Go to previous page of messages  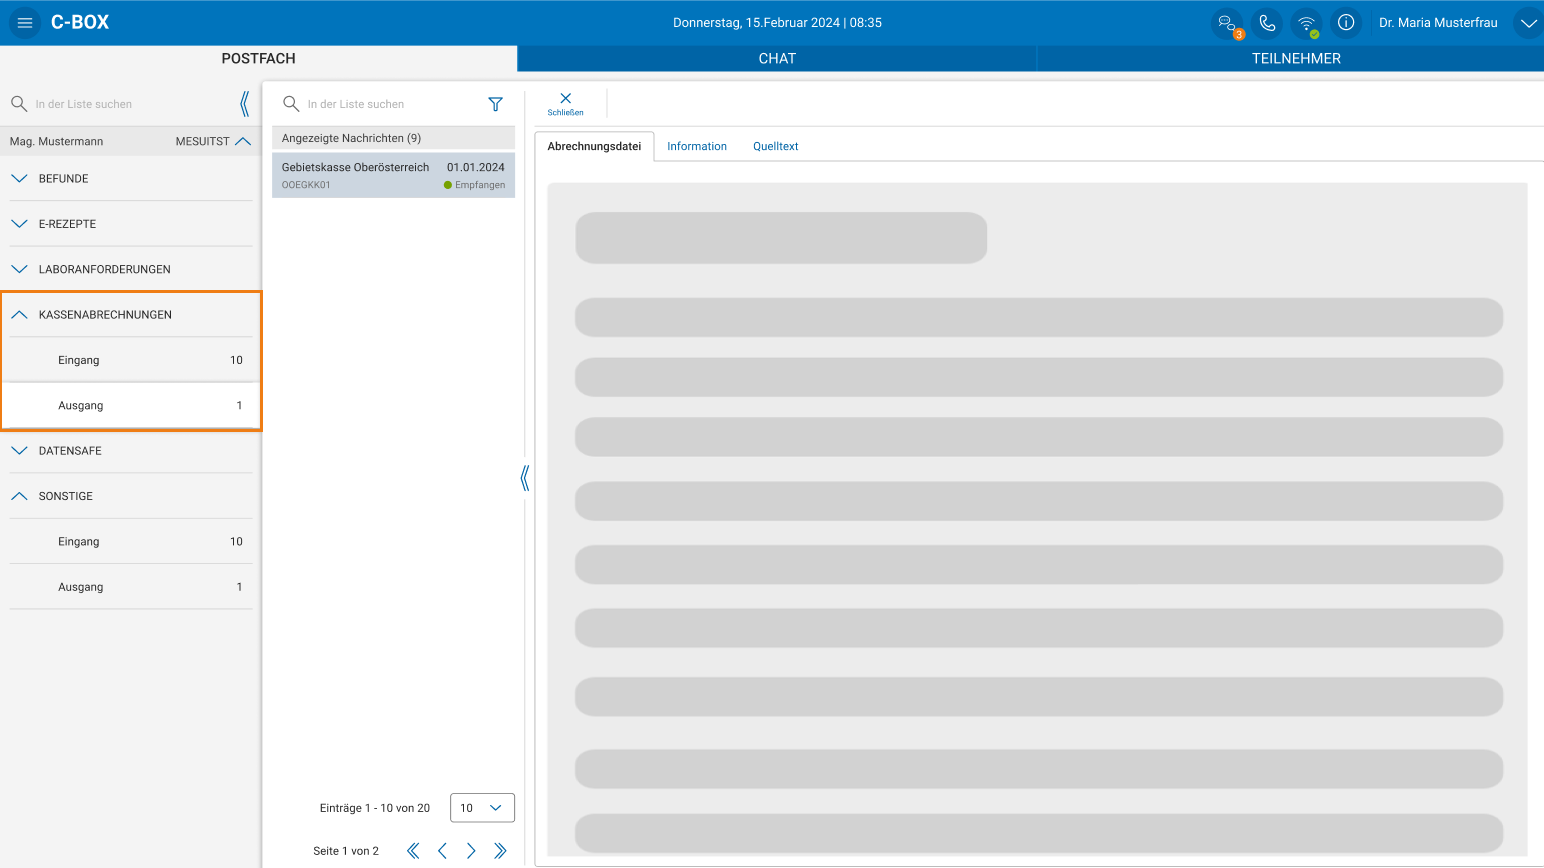[x=442, y=851]
